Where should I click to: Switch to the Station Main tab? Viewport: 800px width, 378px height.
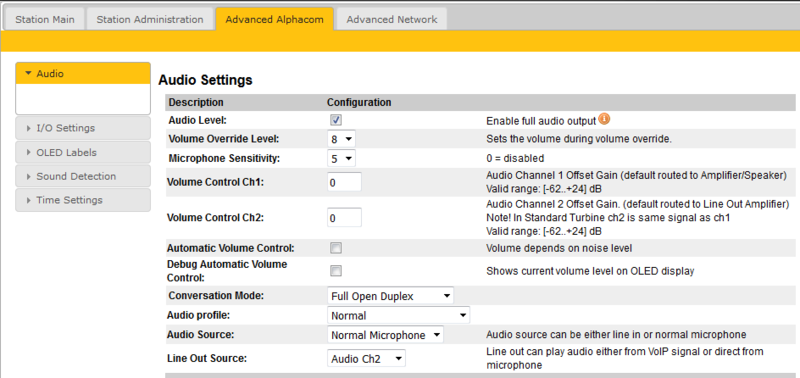point(44,19)
